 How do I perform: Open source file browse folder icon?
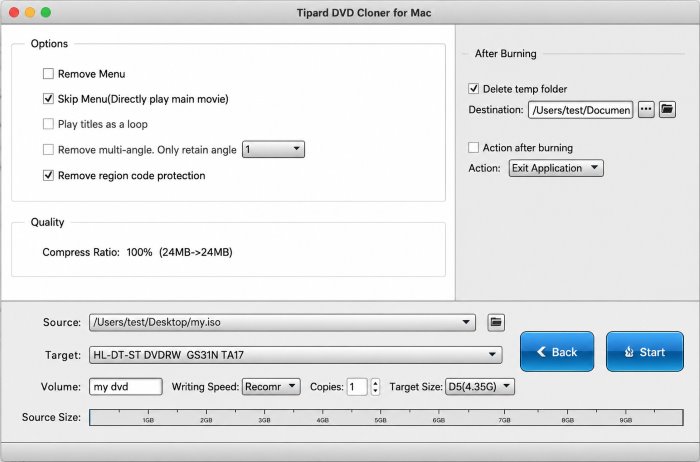(x=496, y=322)
